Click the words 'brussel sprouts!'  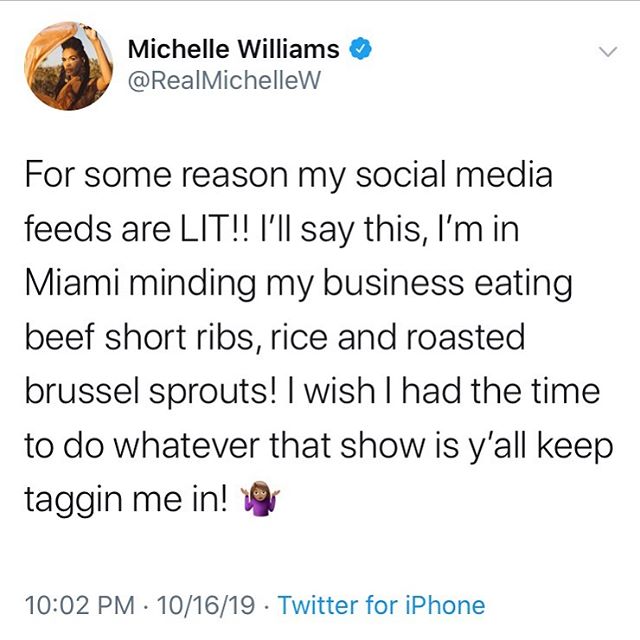152,392
